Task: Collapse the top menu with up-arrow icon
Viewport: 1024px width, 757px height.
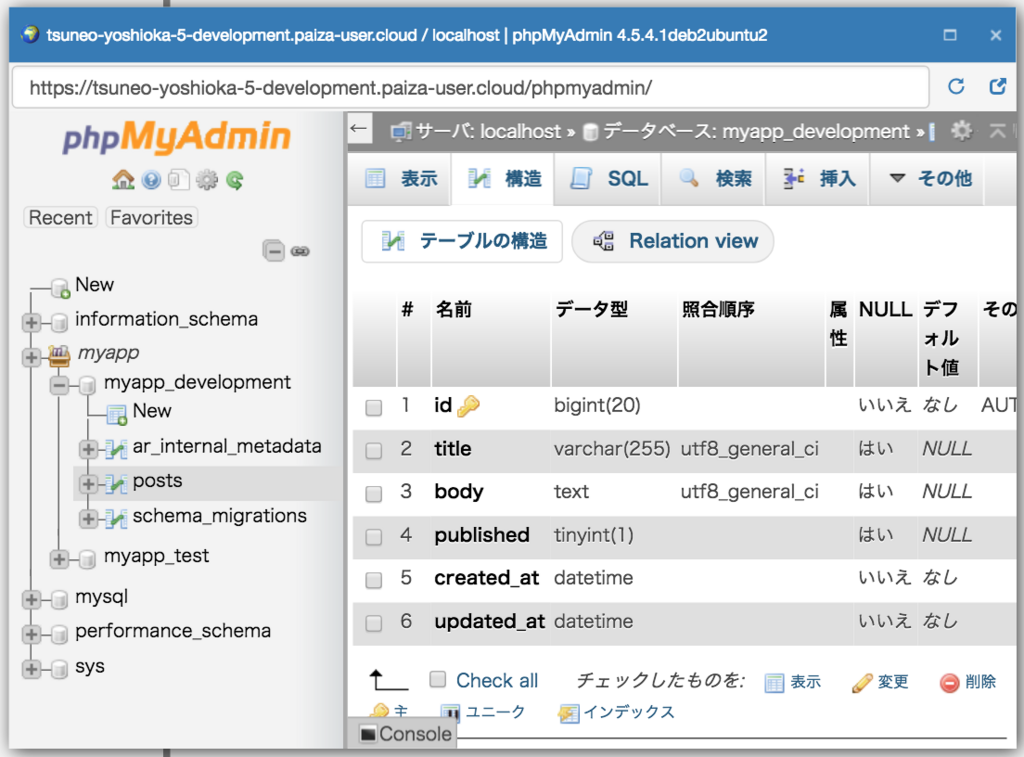Action: point(997,131)
